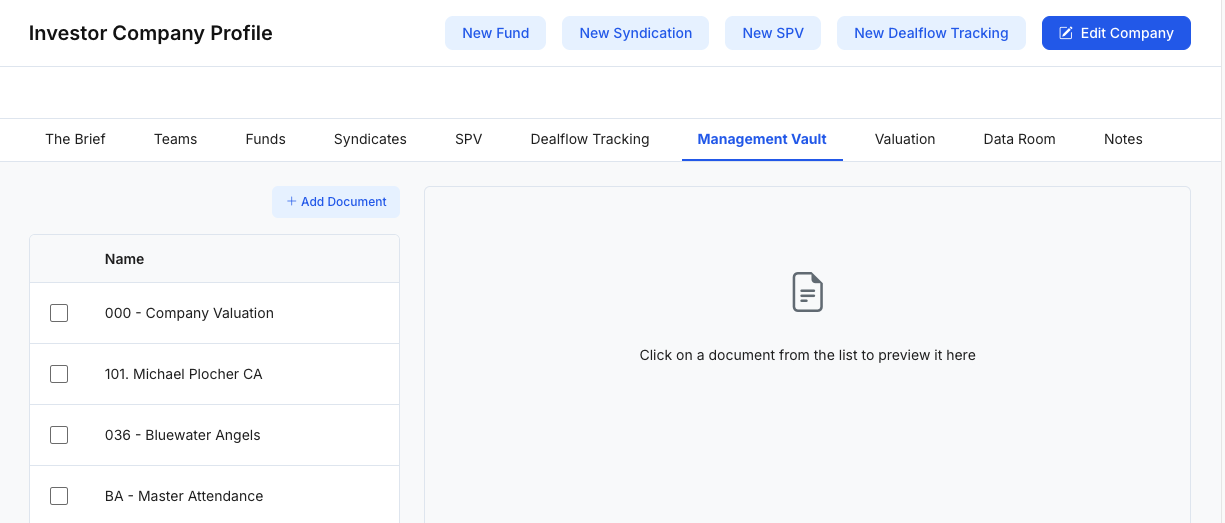This screenshot has width=1225, height=523.
Task: Toggle the BA - Master Attendance checkbox
Action: coord(59,496)
